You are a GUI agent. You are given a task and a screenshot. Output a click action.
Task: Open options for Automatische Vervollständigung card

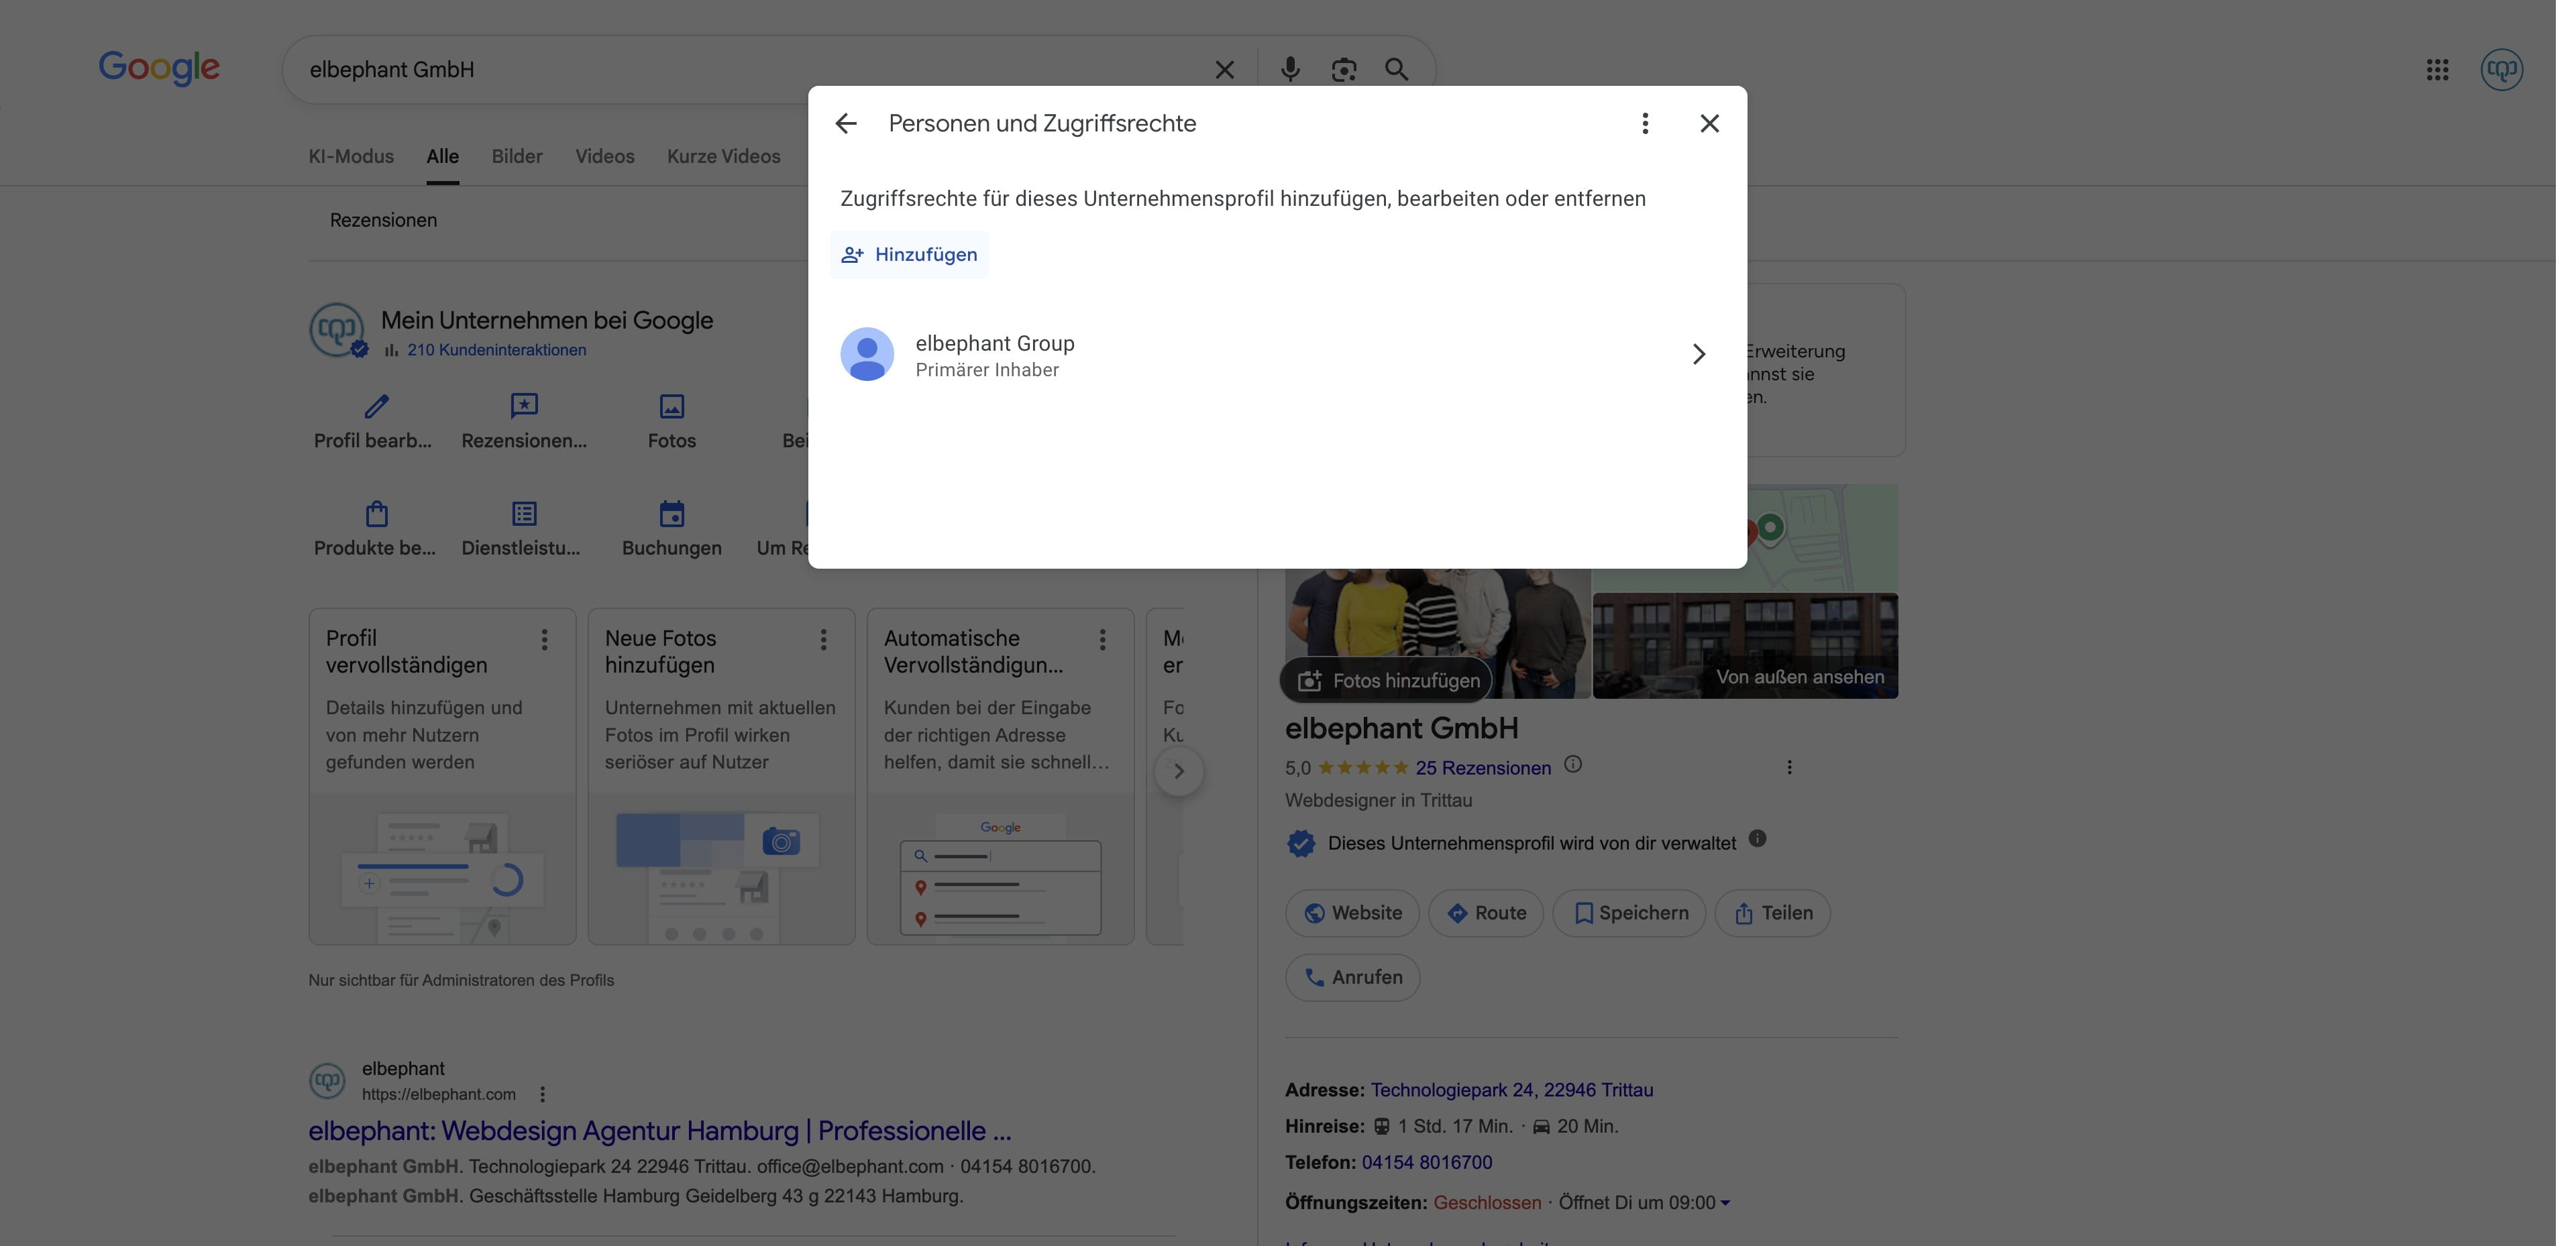1102,640
